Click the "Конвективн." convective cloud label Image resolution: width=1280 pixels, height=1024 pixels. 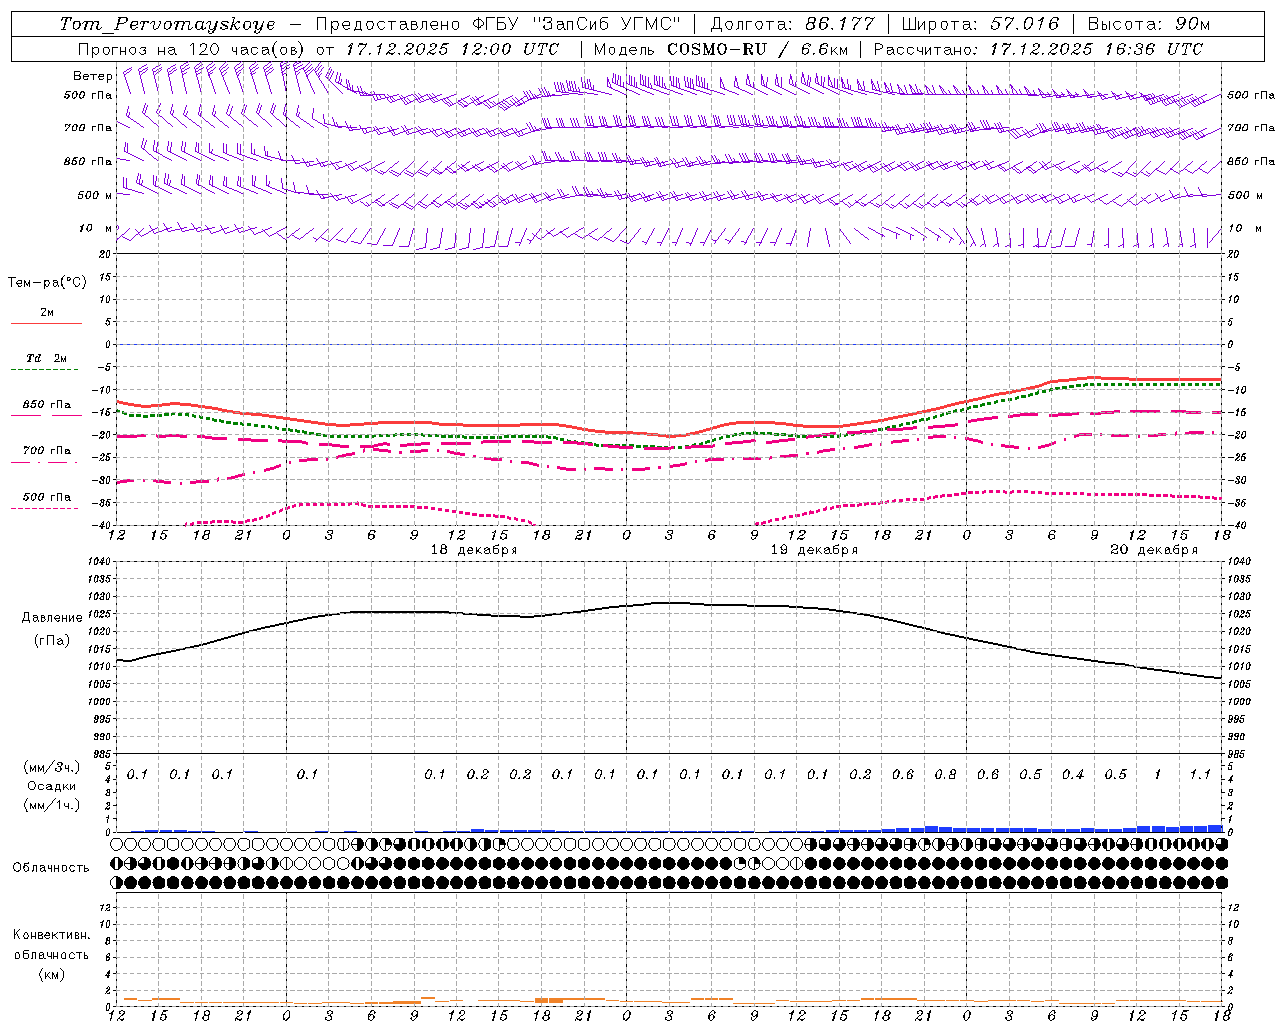(51, 935)
